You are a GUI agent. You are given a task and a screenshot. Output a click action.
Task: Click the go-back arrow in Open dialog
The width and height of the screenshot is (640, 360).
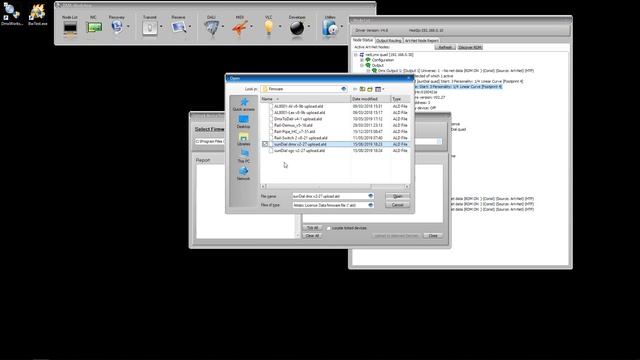pos(355,89)
